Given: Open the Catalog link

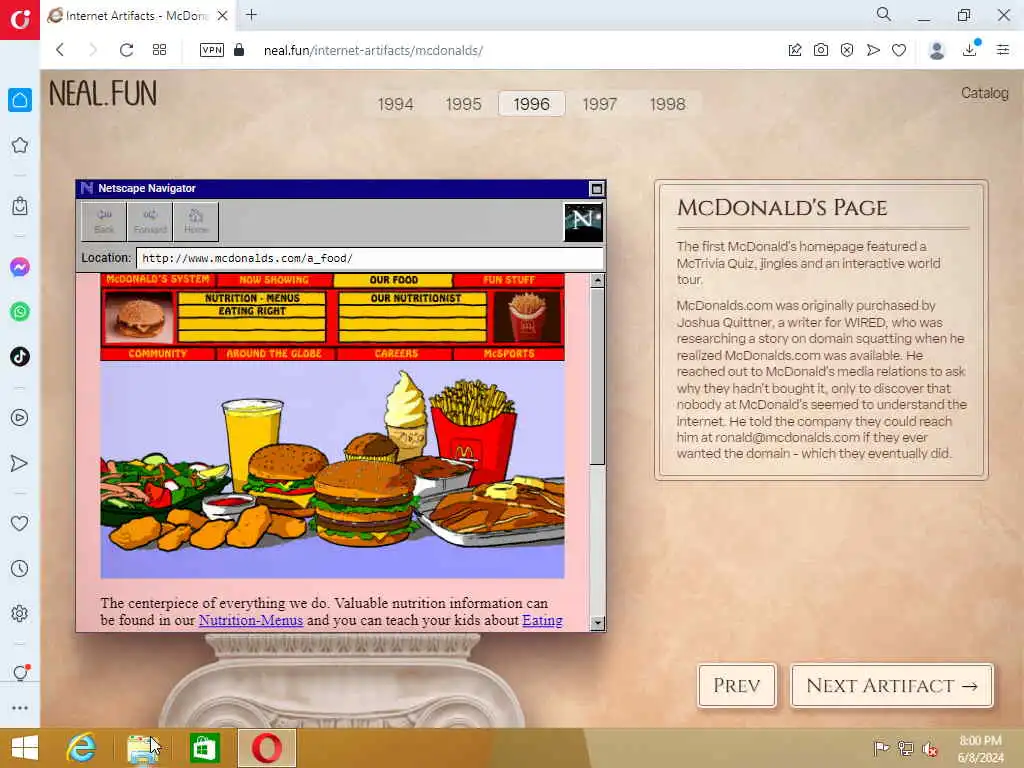Looking at the screenshot, I should click(x=984, y=93).
